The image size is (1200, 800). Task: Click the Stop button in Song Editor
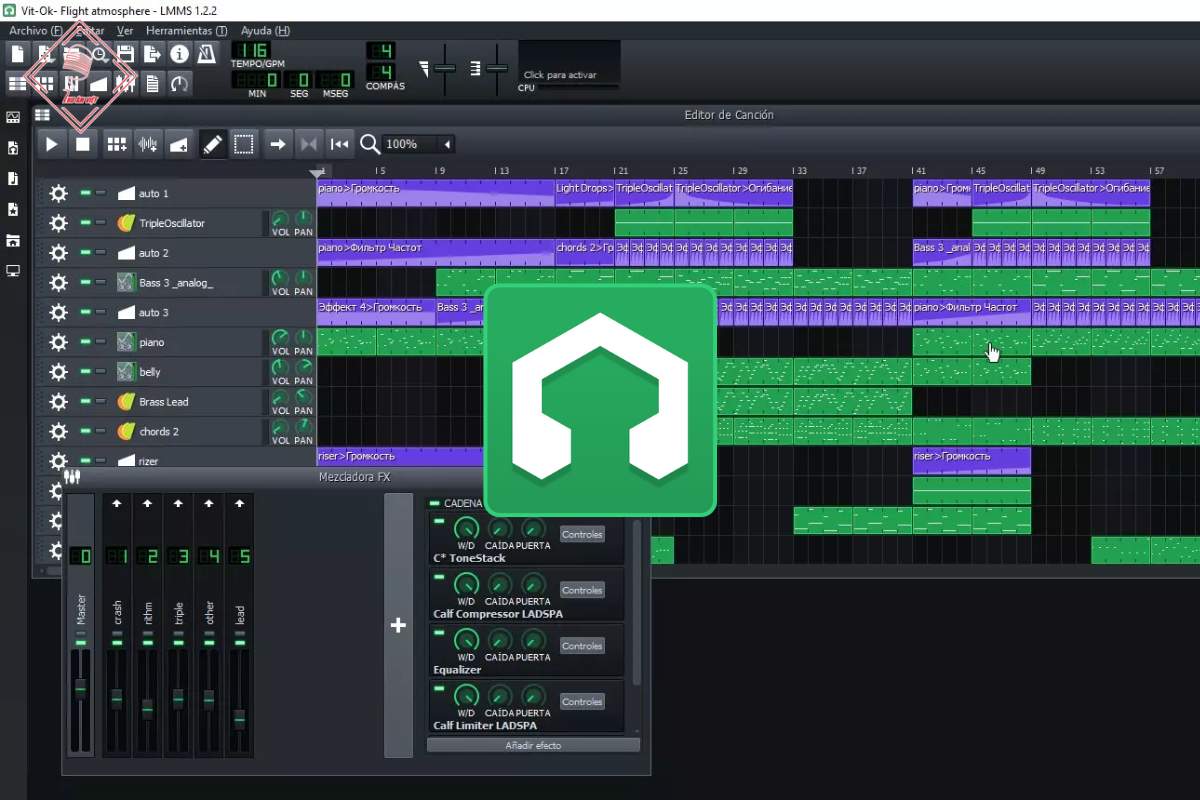[x=83, y=144]
